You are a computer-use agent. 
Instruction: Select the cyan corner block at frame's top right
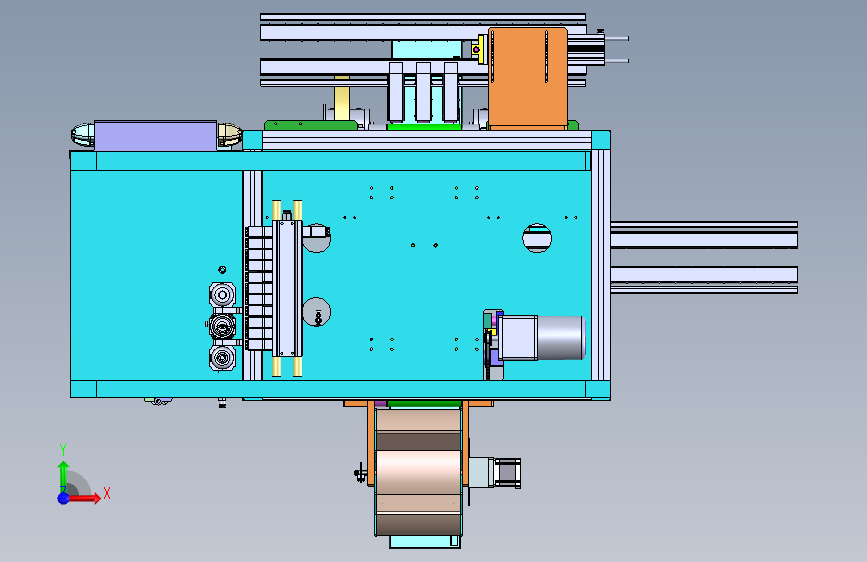[600, 140]
